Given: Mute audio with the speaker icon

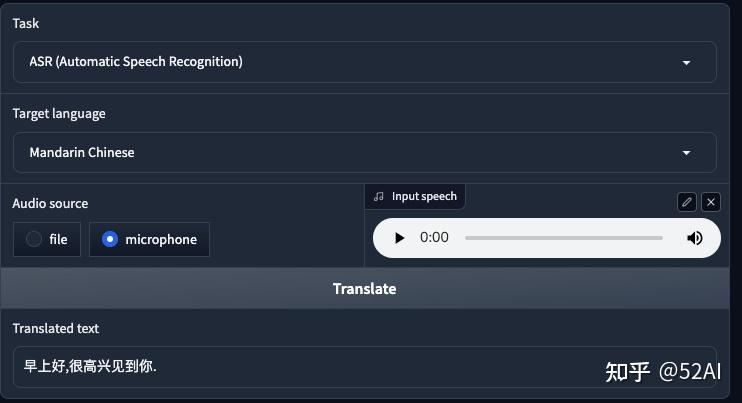Looking at the screenshot, I should click(695, 238).
